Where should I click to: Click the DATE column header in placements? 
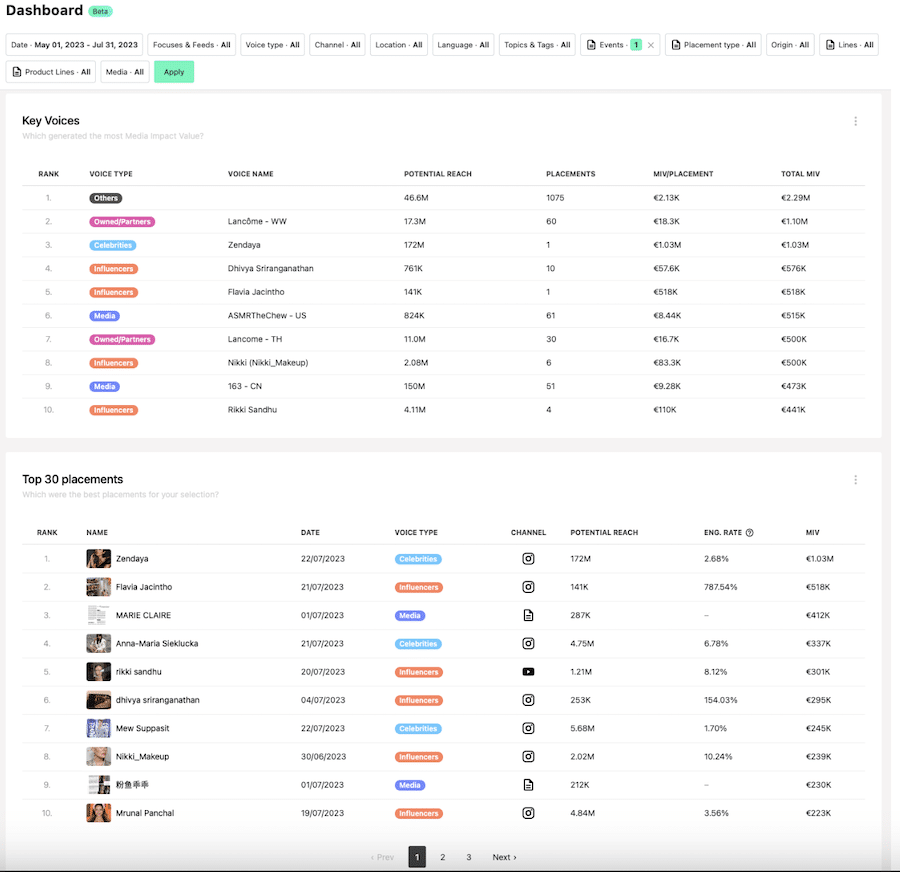pyautogui.click(x=310, y=533)
